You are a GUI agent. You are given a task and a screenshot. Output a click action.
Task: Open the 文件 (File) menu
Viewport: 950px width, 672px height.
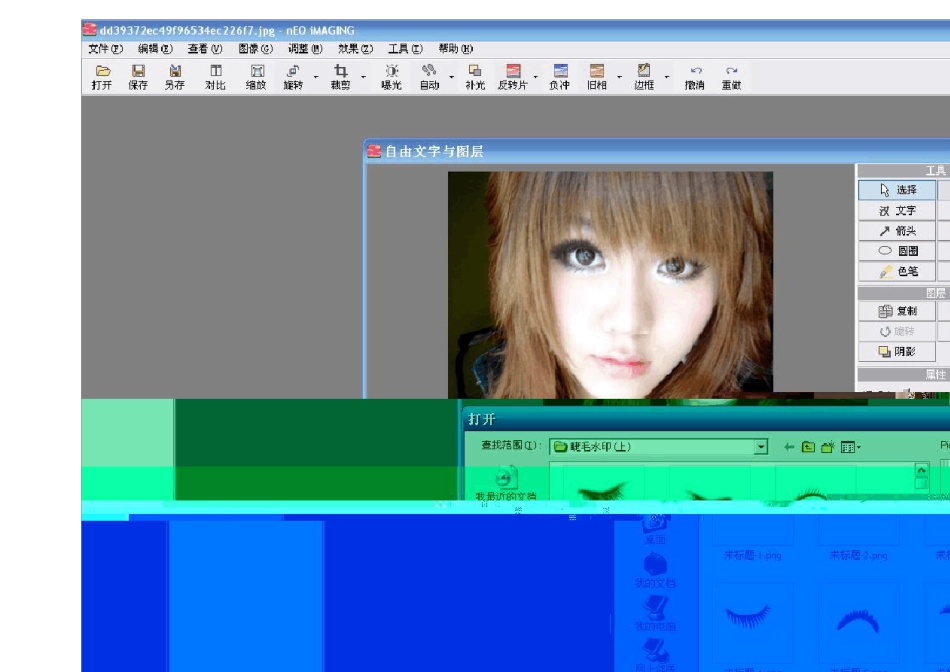tap(105, 48)
